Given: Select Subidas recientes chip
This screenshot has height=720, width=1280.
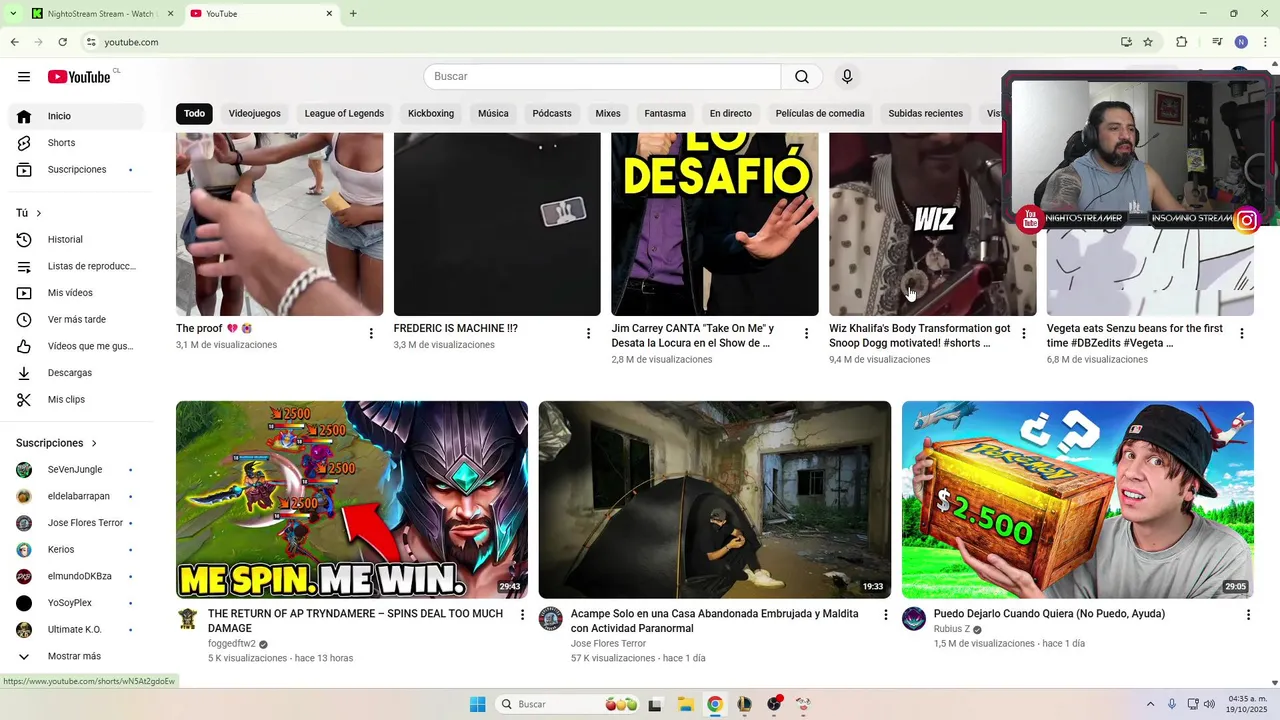Looking at the screenshot, I should coord(926,114).
